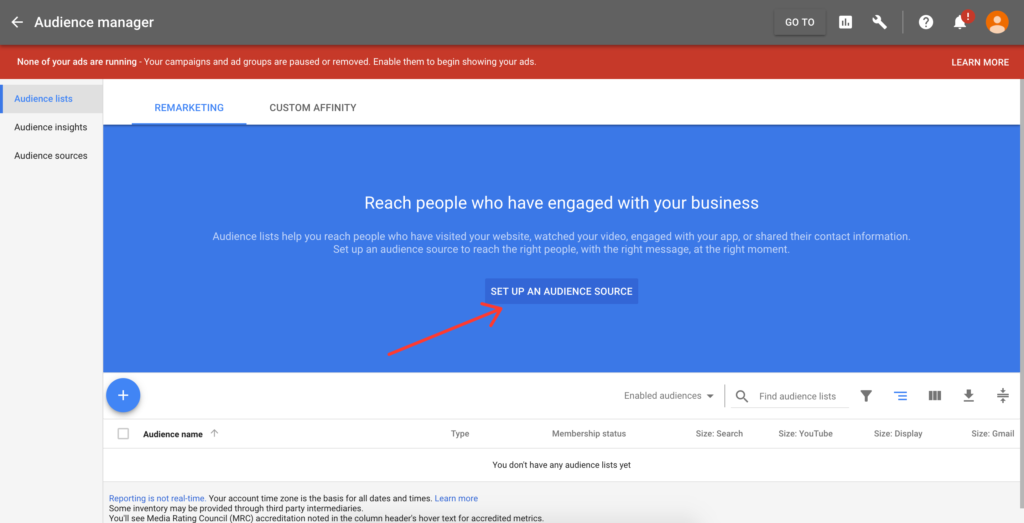Click the segment icon in table toolbar
Screen dimensions: 1024x523
point(900,396)
